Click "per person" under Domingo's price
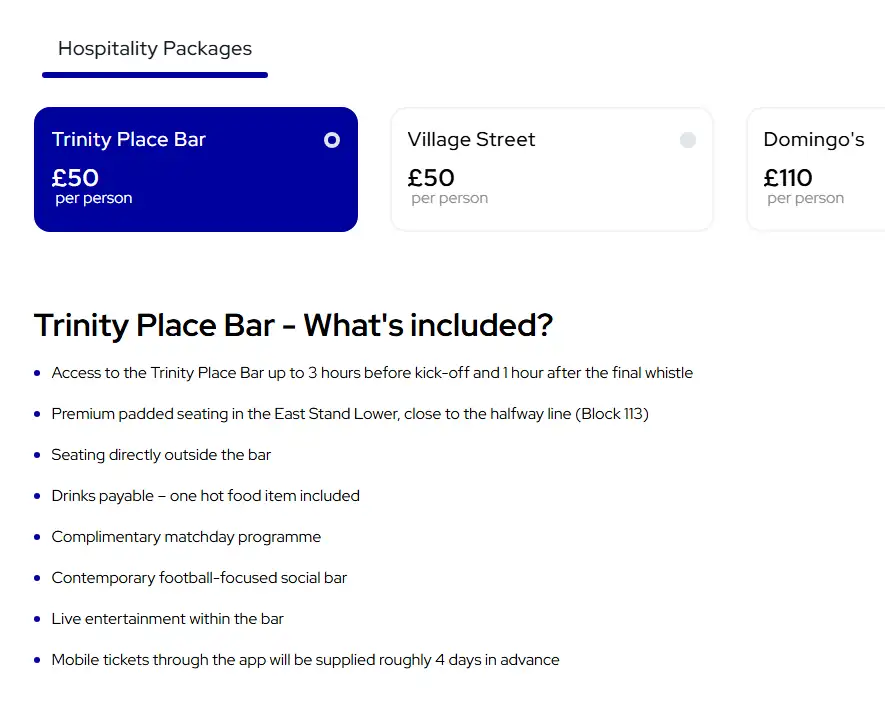This screenshot has height=709, width=885. [x=806, y=199]
